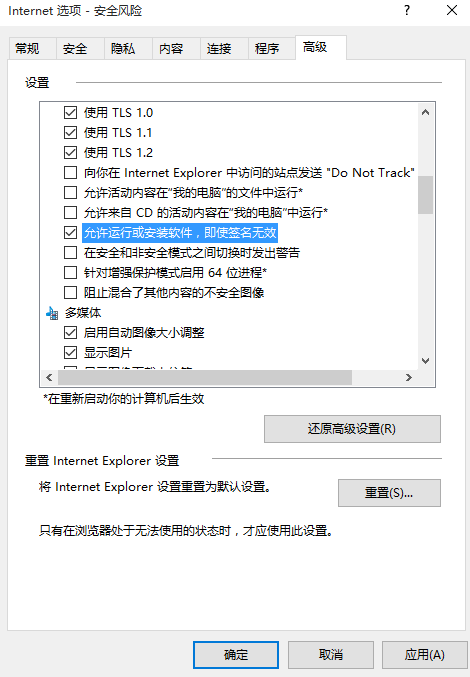Open the 隐私 tab

123,49
